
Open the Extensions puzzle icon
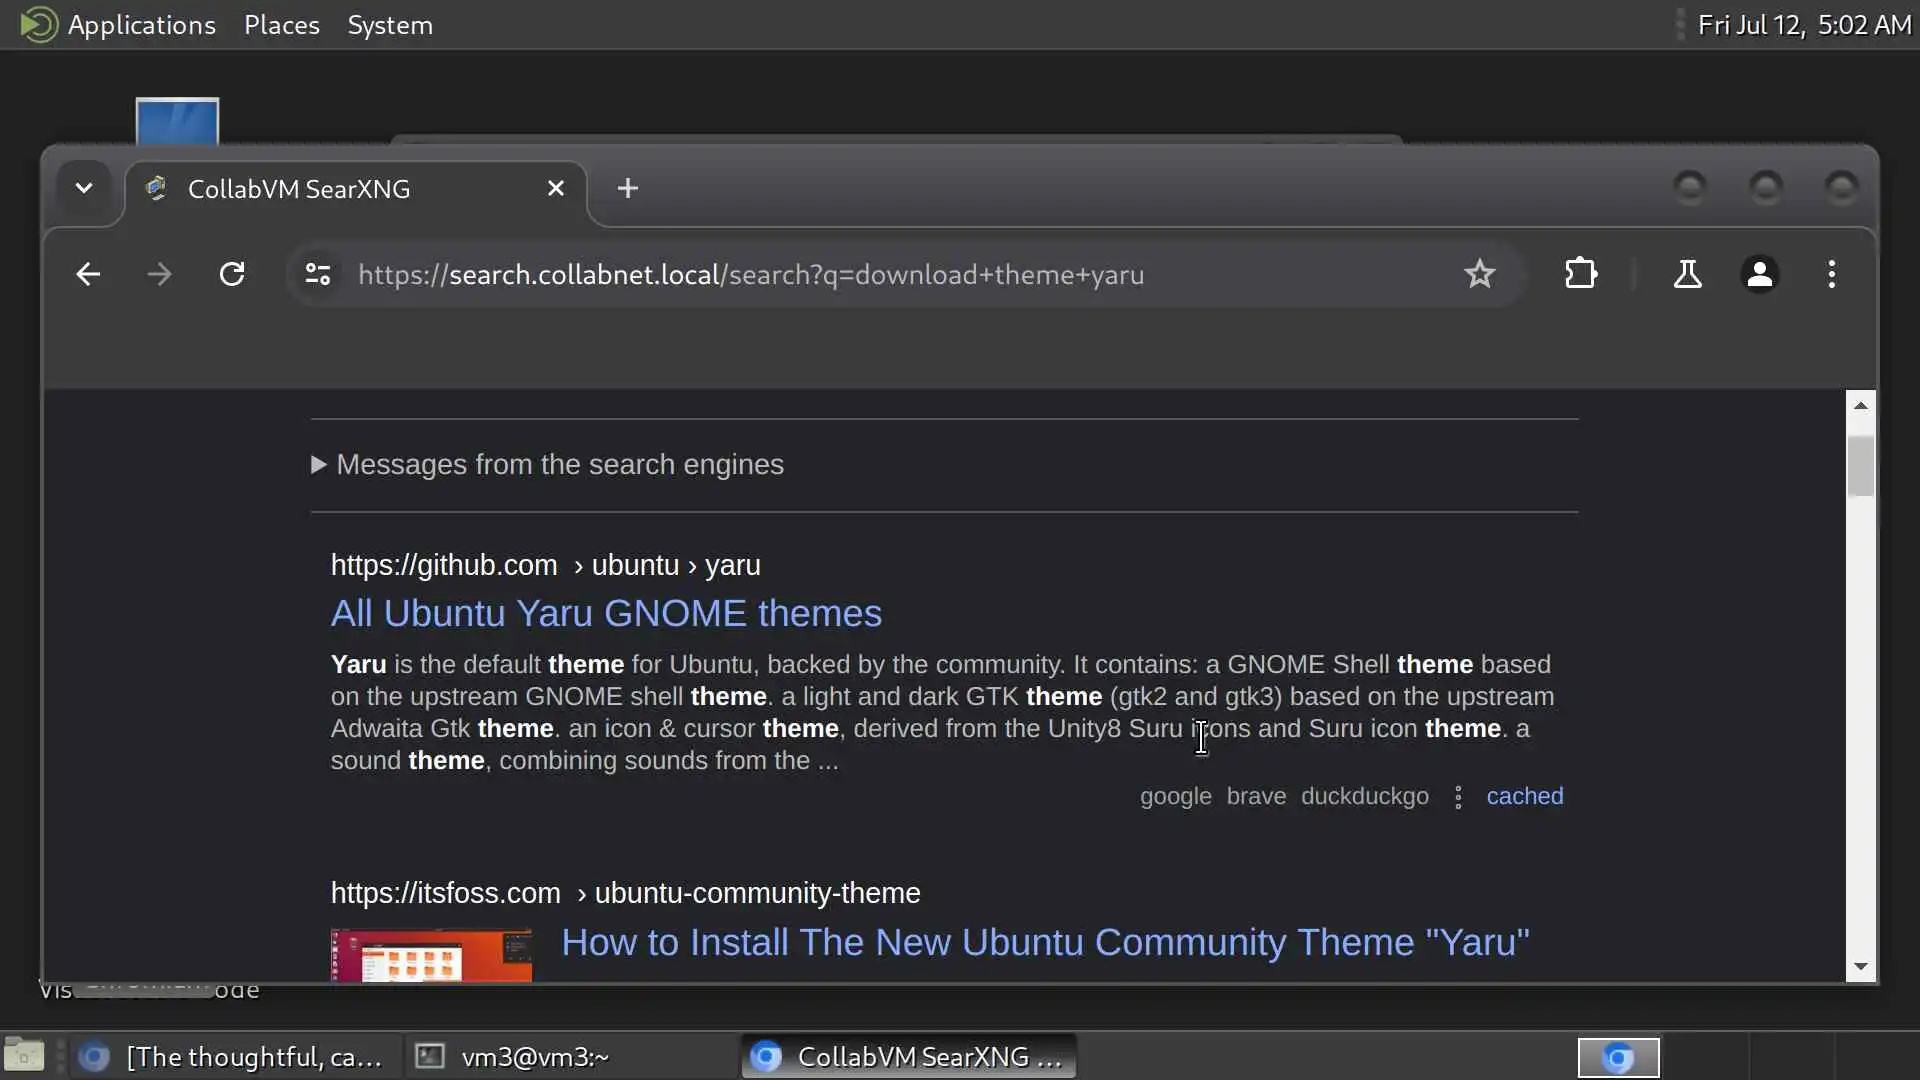(1581, 274)
